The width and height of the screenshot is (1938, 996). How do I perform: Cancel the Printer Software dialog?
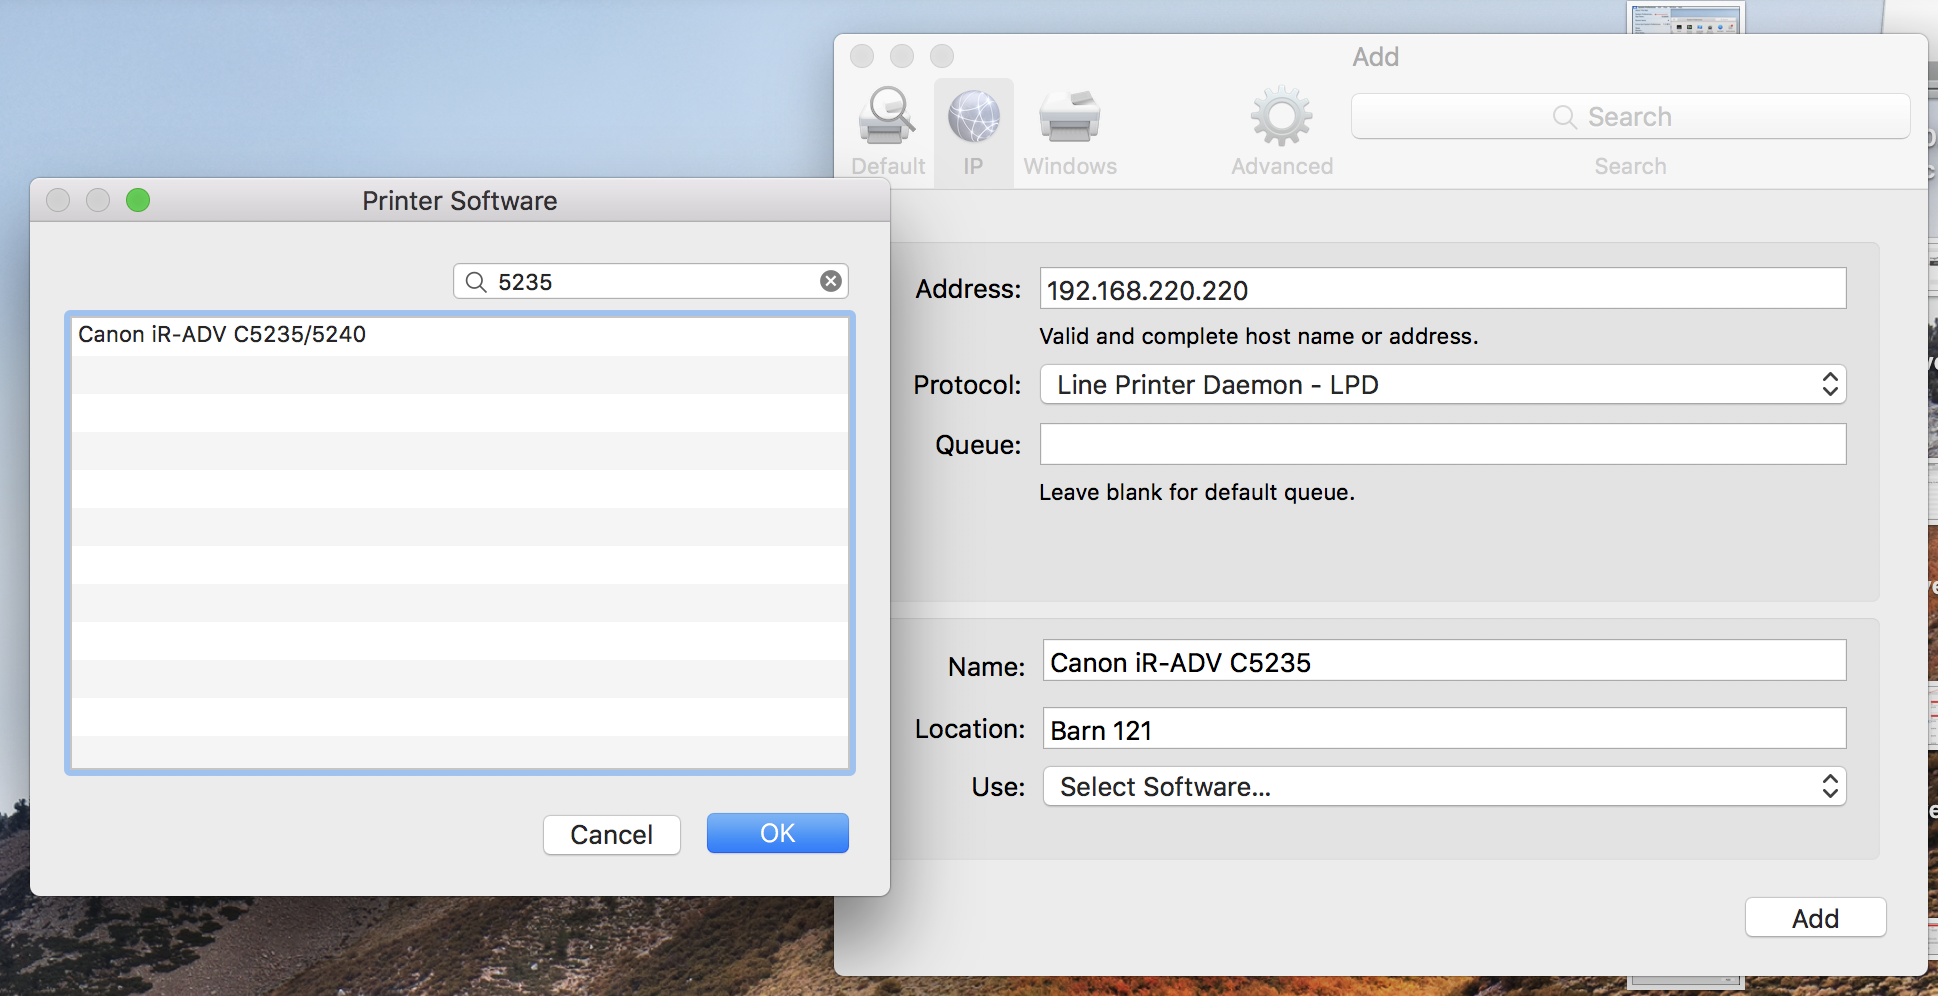(x=611, y=835)
